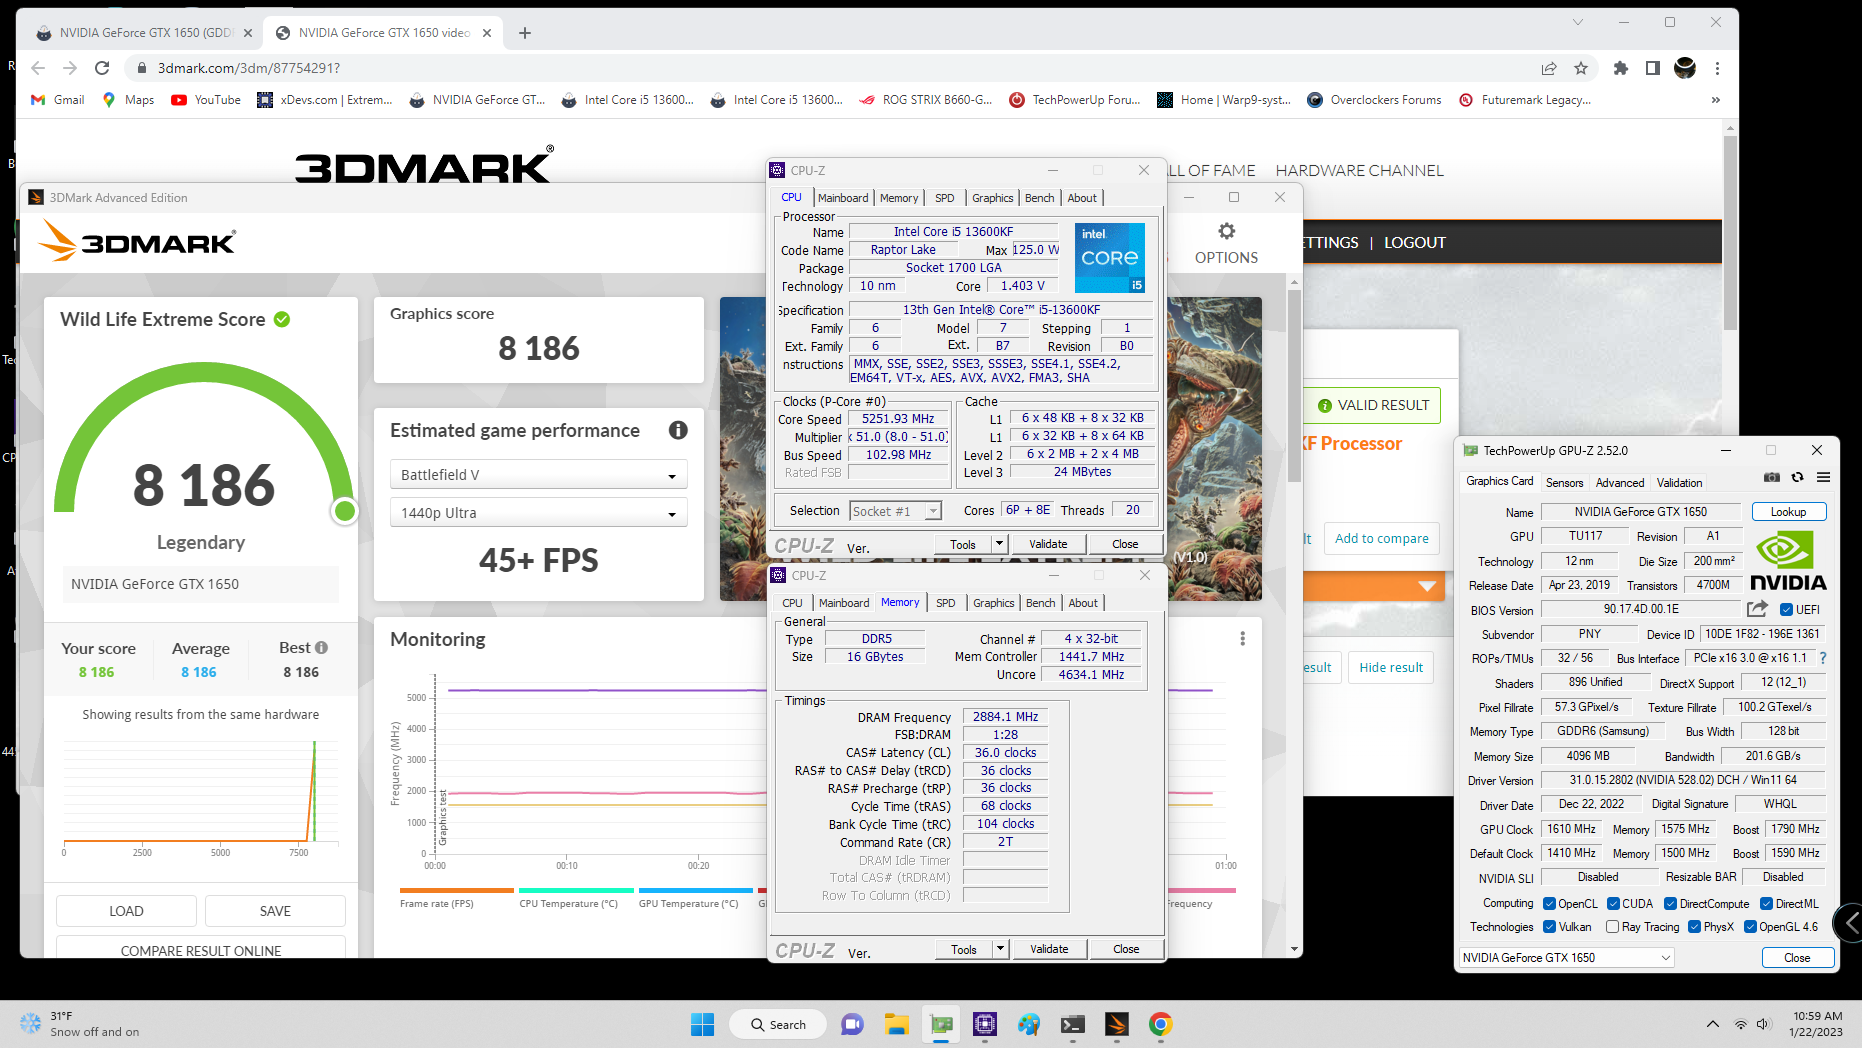The height and width of the screenshot is (1048, 1862).
Task: Toggle the DirectML checkbox
Action: coord(1766,904)
